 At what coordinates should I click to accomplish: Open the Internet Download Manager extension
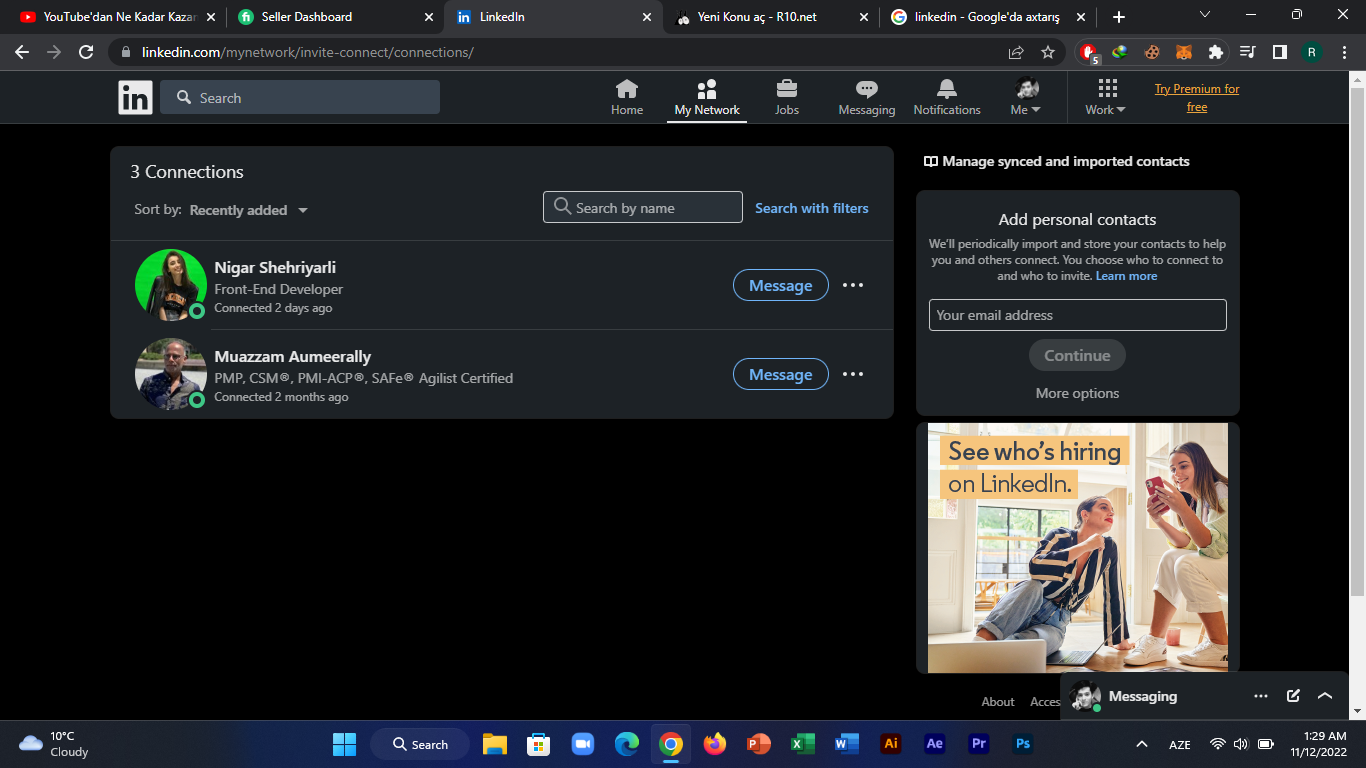1120,52
